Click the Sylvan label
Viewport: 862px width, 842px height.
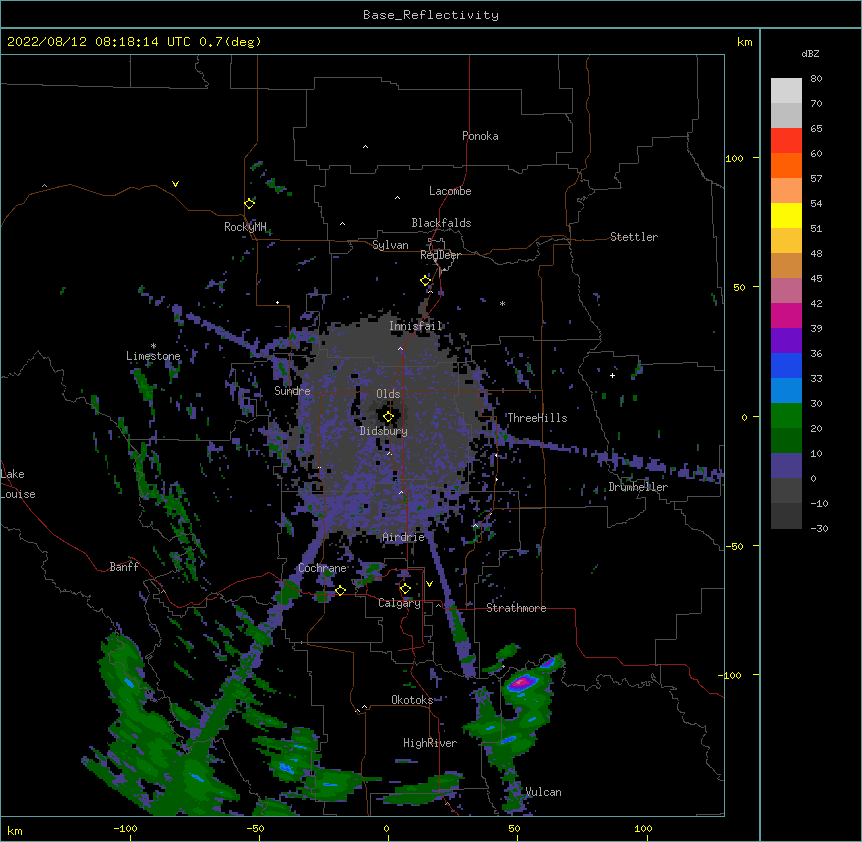pos(390,245)
